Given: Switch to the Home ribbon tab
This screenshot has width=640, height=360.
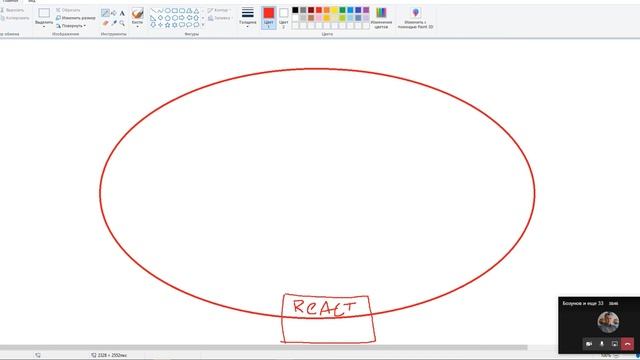Looking at the screenshot, I should tap(10, 1).
